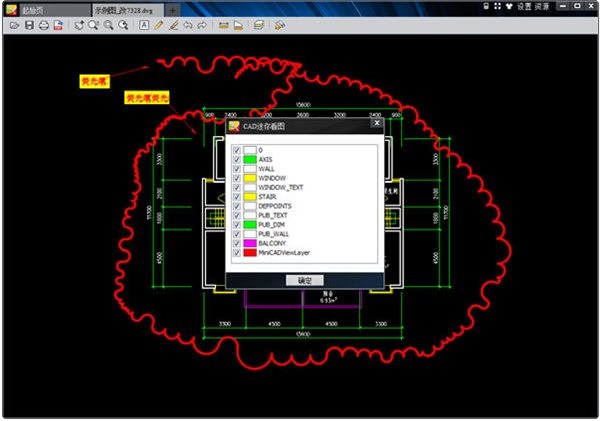Toggle the WINDOW layer checkbox

coord(237,178)
